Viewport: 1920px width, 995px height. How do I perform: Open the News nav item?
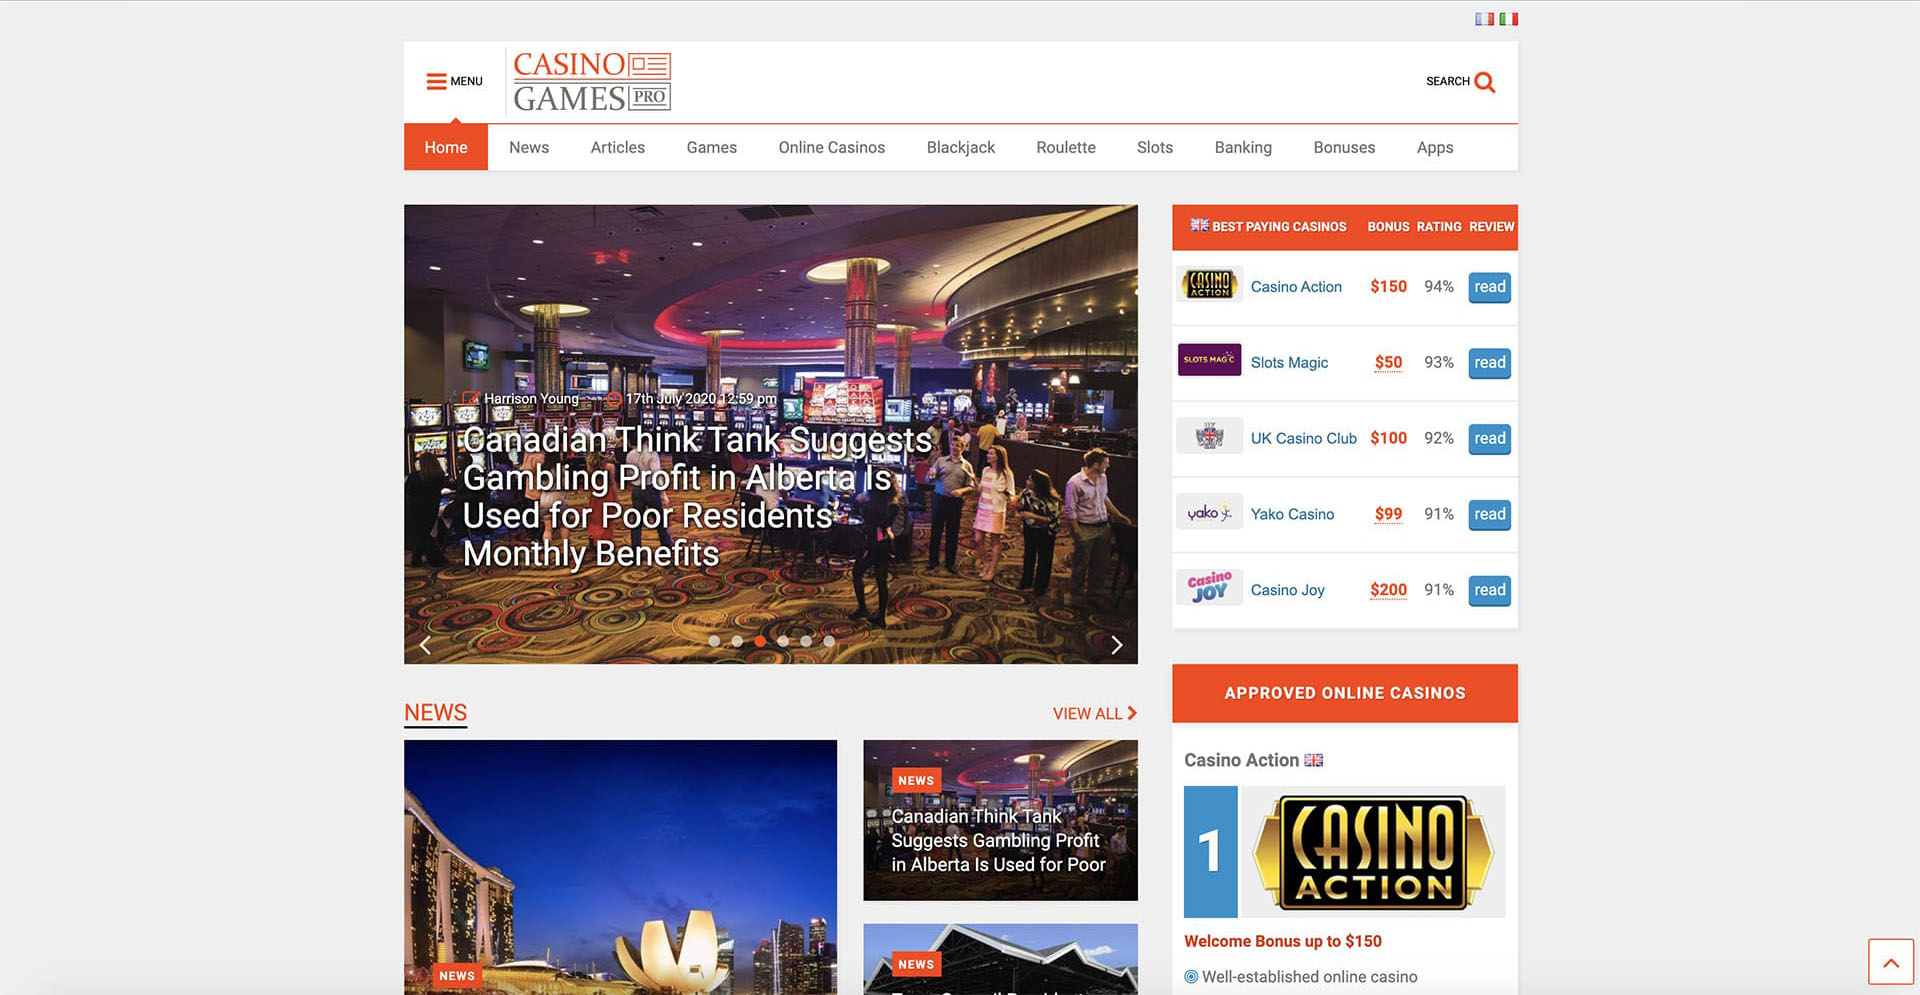pyautogui.click(x=529, y=147)
